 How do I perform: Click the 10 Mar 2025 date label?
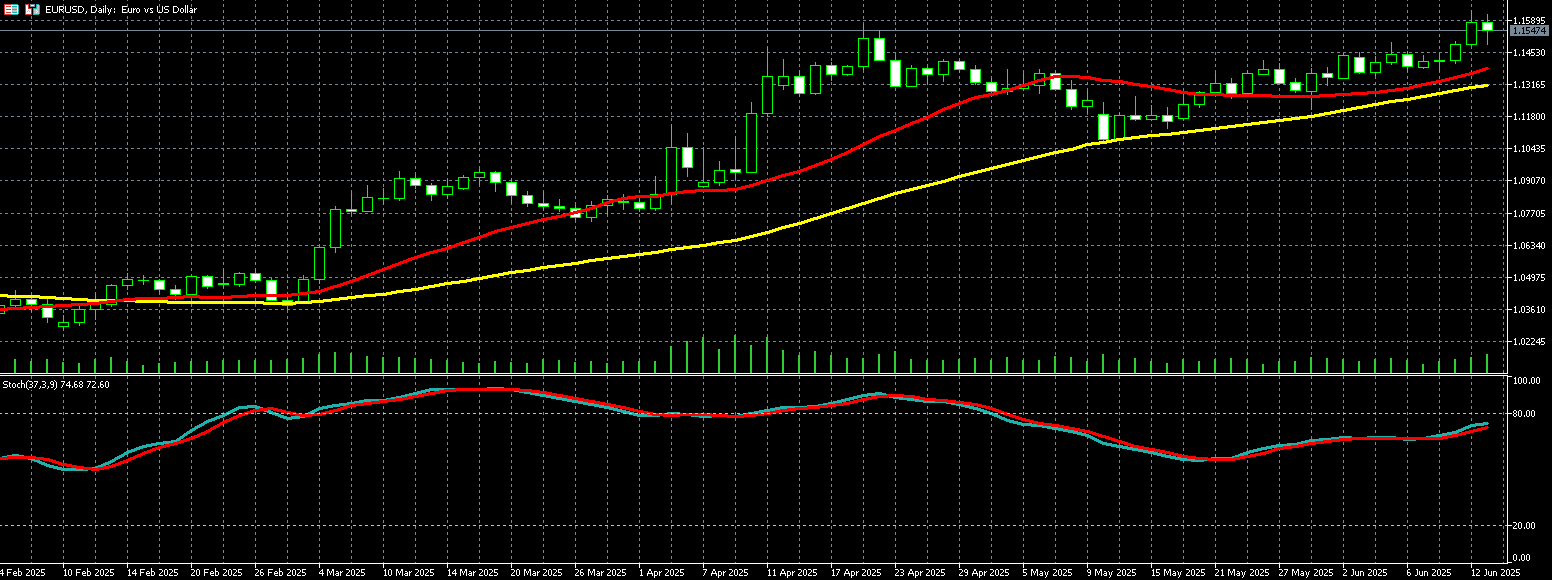pos(408,573)
